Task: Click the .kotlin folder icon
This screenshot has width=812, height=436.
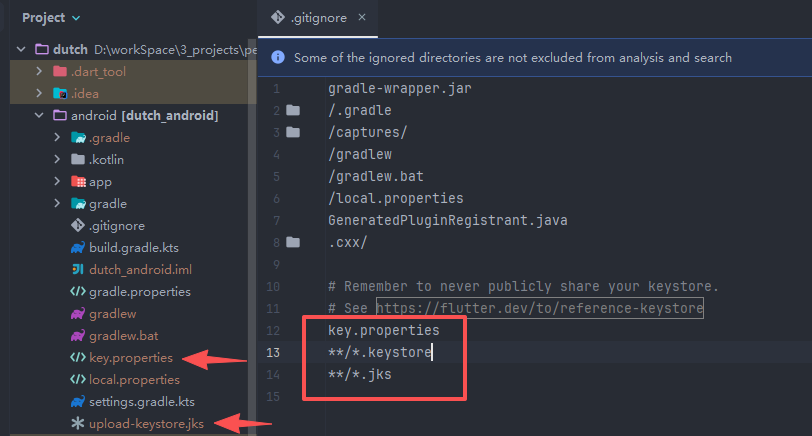Action: [77, 159]
